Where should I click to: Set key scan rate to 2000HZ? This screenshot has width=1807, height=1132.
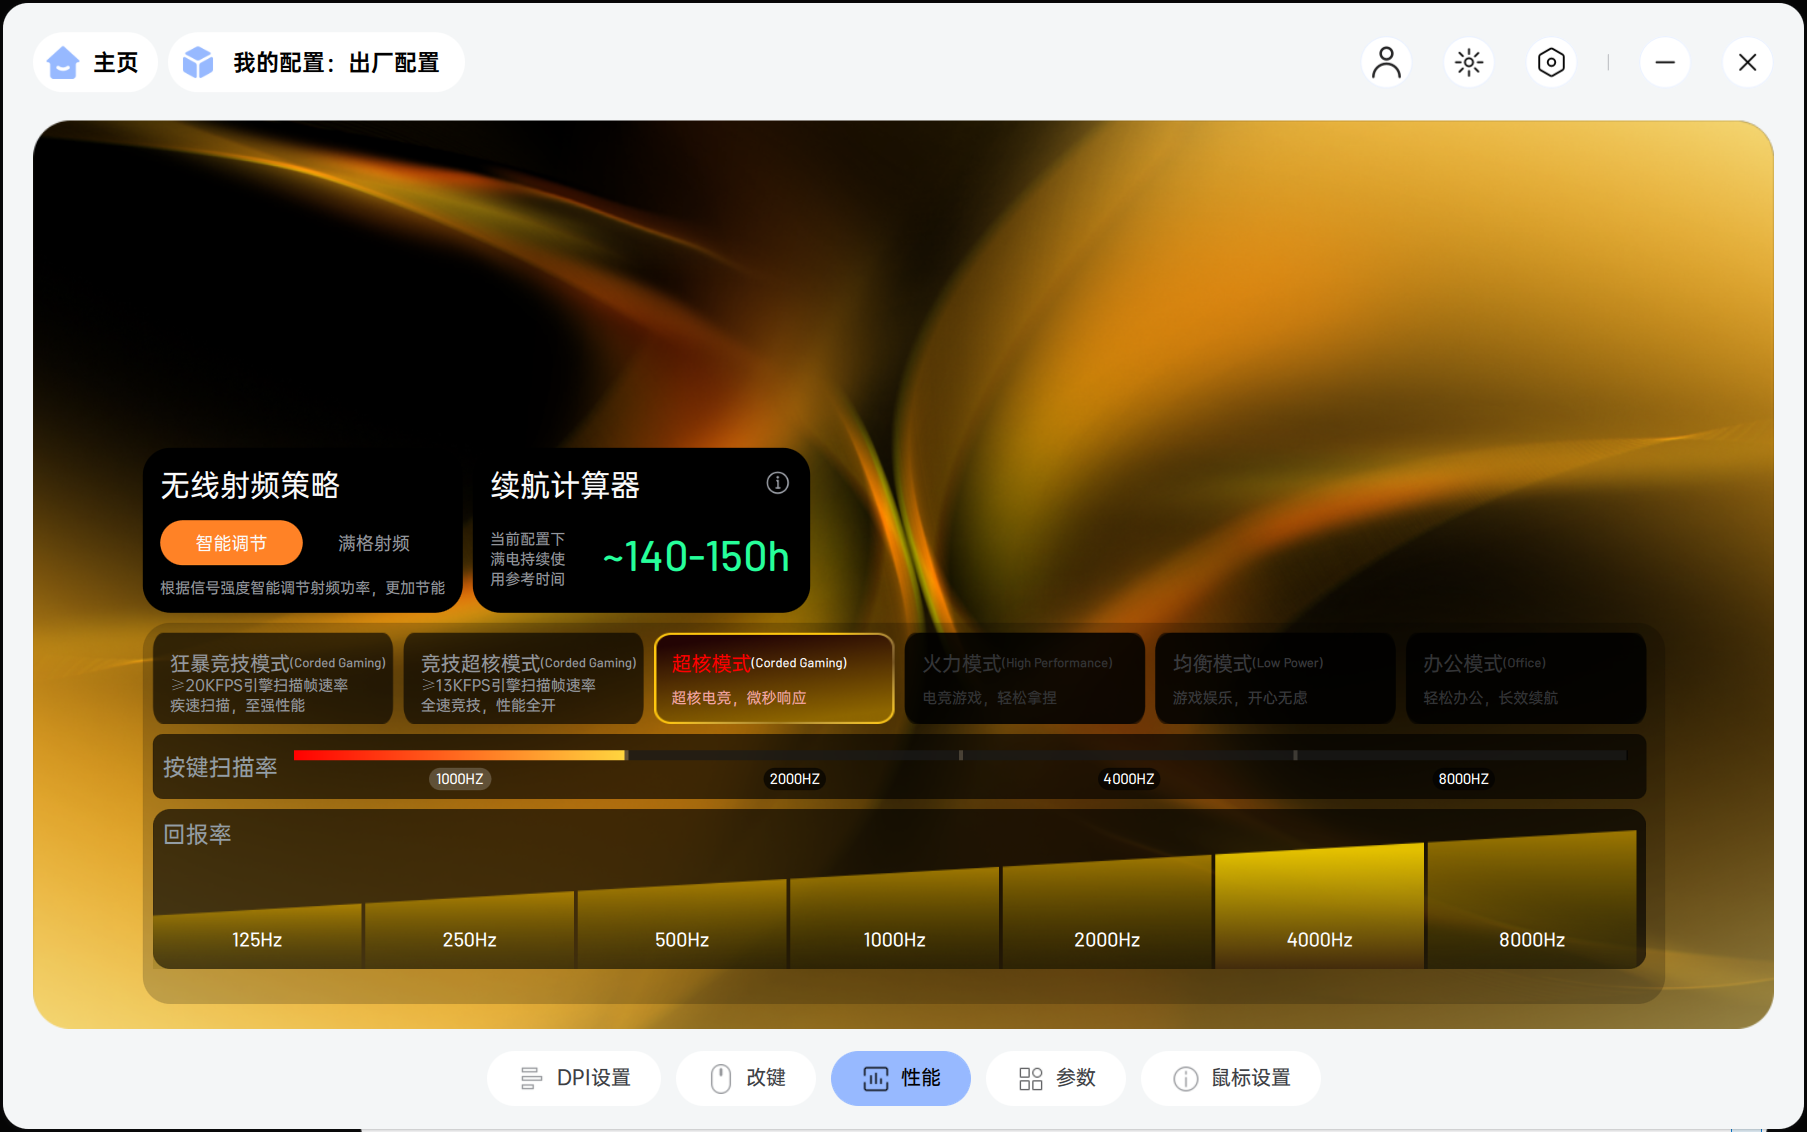[794, 779]
